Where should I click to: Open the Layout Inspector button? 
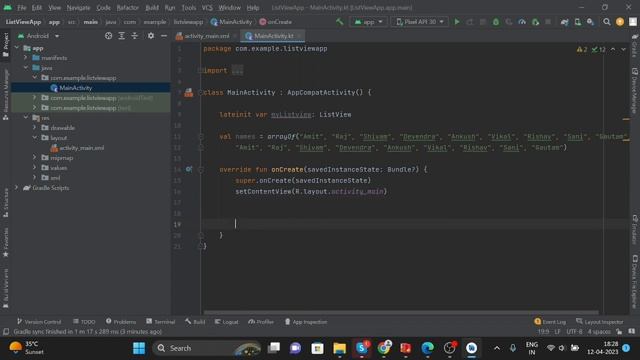click(x=600, y=322)
